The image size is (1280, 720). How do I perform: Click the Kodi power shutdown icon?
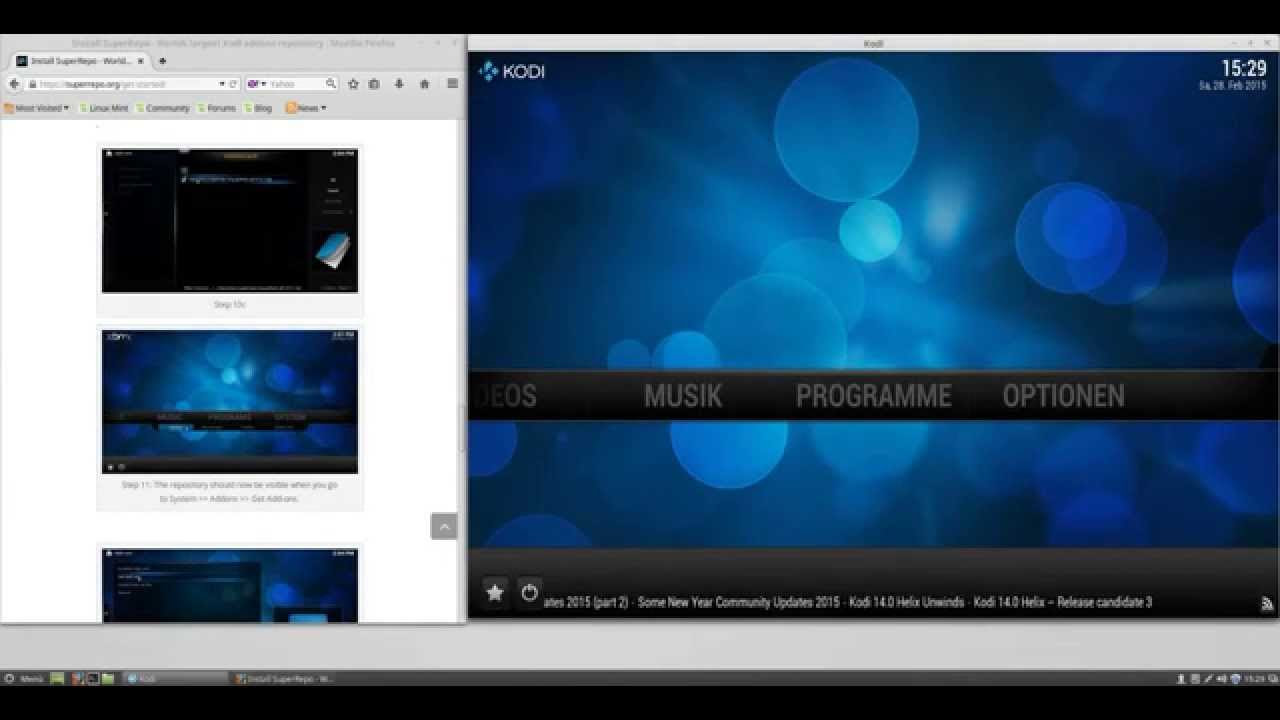click(530, 592)
